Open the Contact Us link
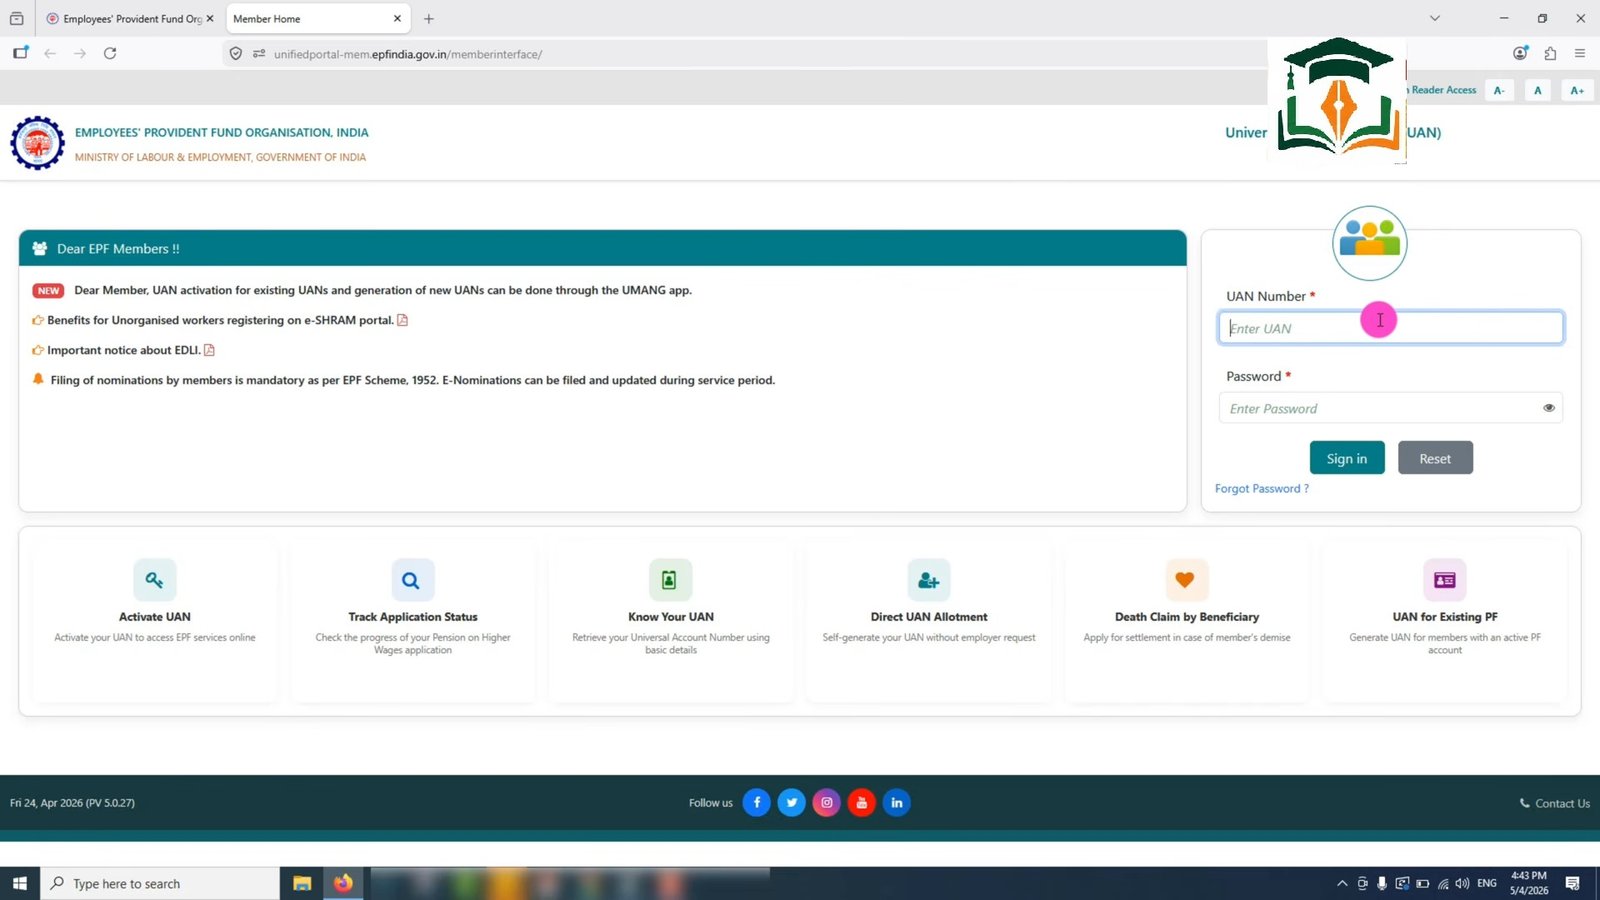The width and height of the screenshot is (1600, 900). (1555, 803)
